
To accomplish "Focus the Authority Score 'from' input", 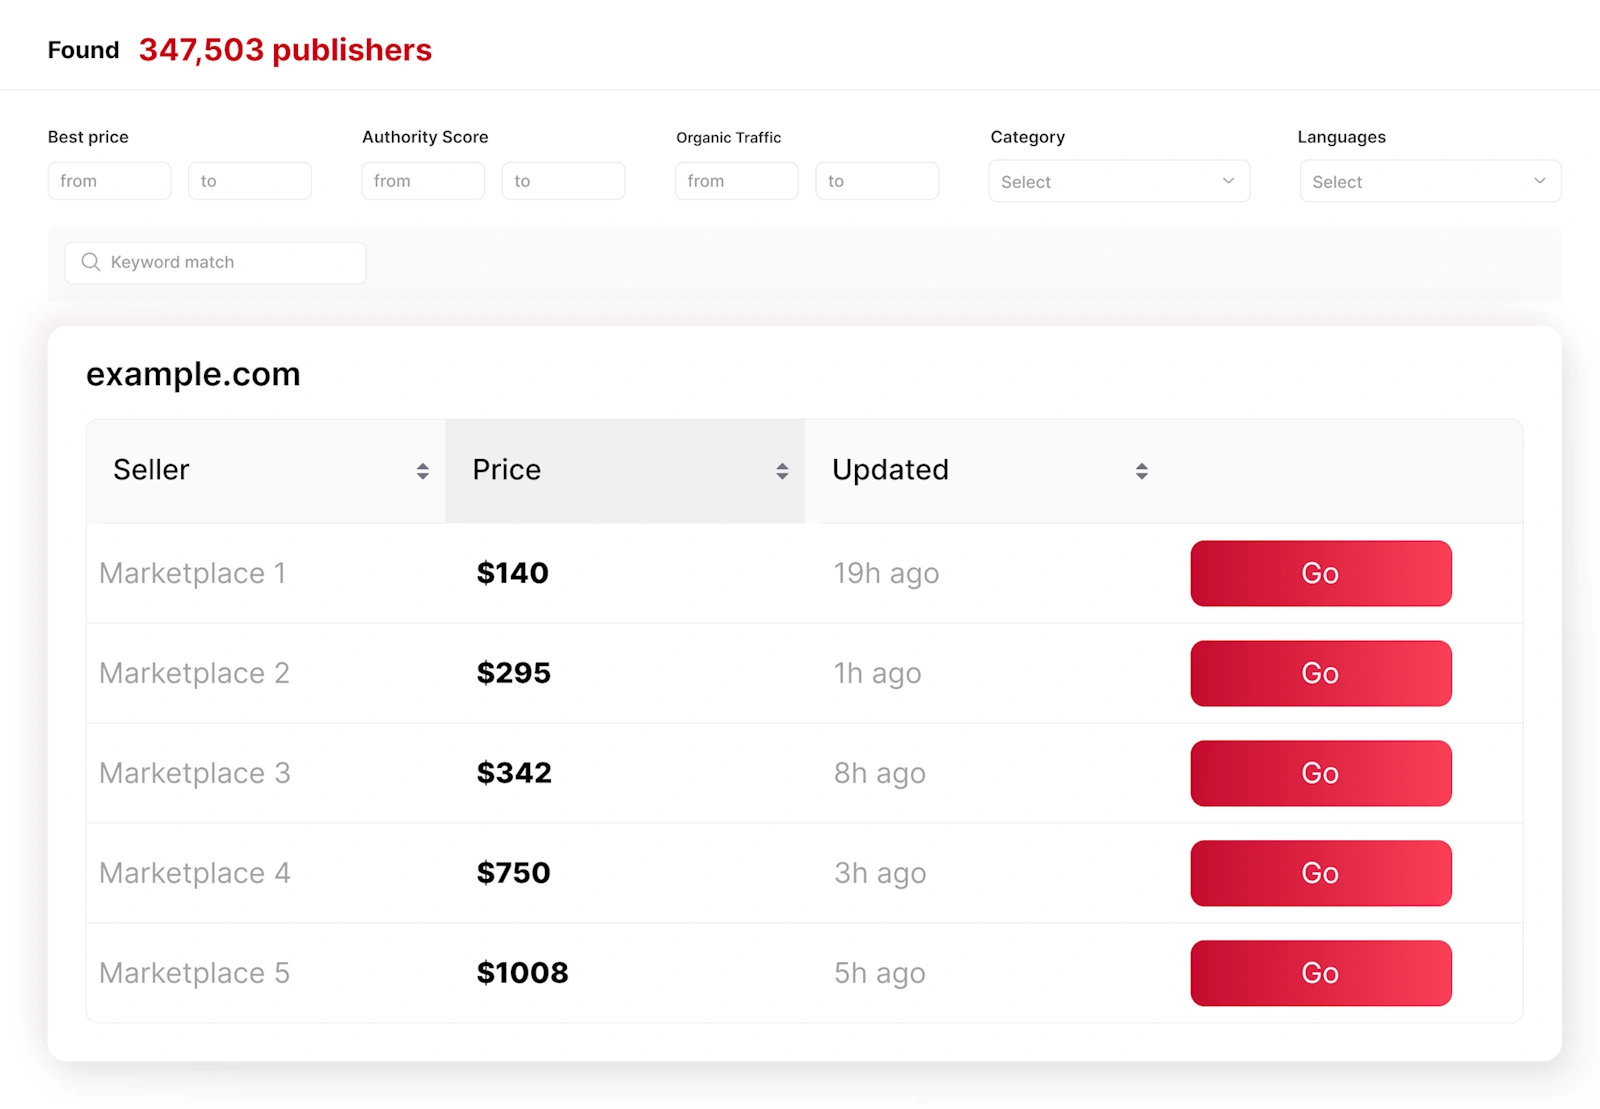I will pyautogui.click(x=423, y=181).
